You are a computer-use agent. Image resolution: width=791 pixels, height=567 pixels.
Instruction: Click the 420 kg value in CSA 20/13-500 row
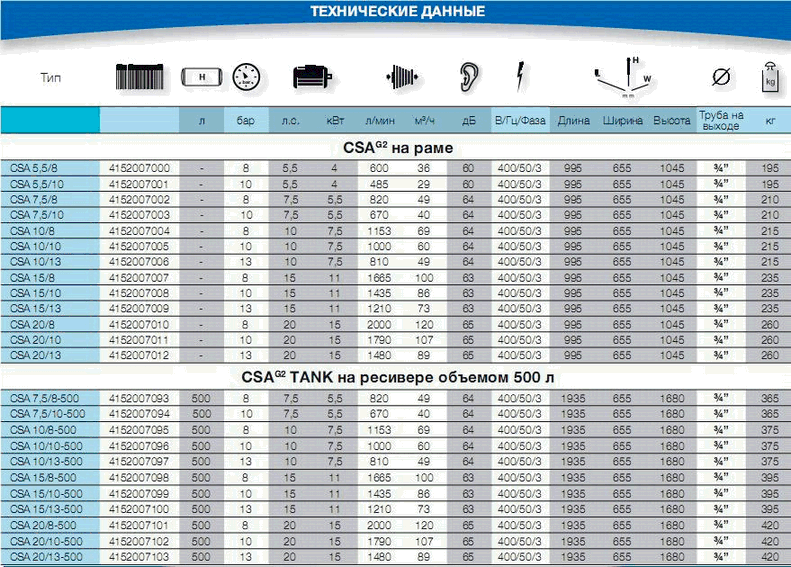pyautogui.click(x=770, y=556)
